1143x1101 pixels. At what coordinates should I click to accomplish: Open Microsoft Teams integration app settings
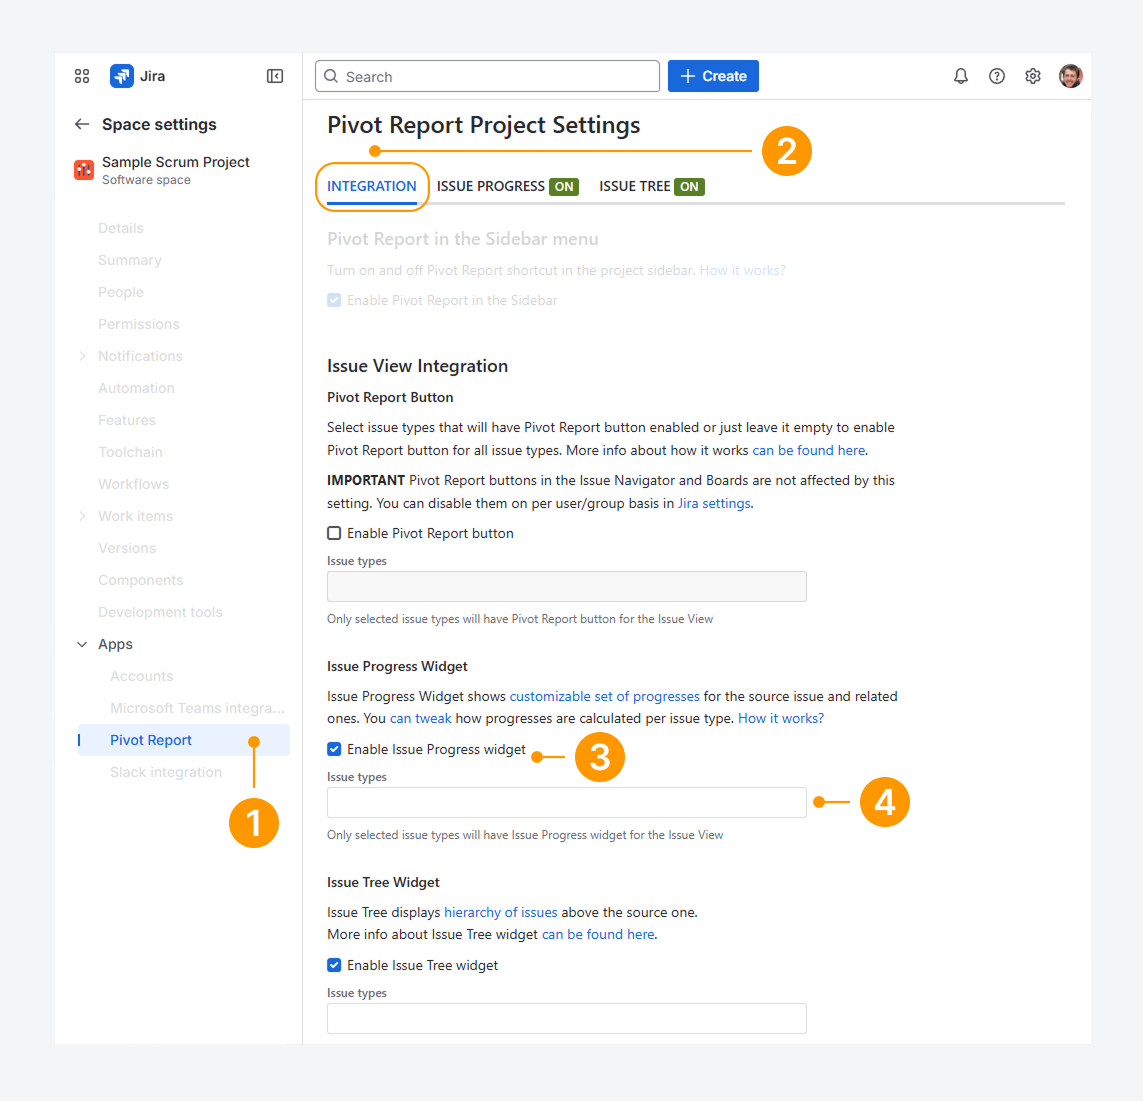[x=198, y=709]
